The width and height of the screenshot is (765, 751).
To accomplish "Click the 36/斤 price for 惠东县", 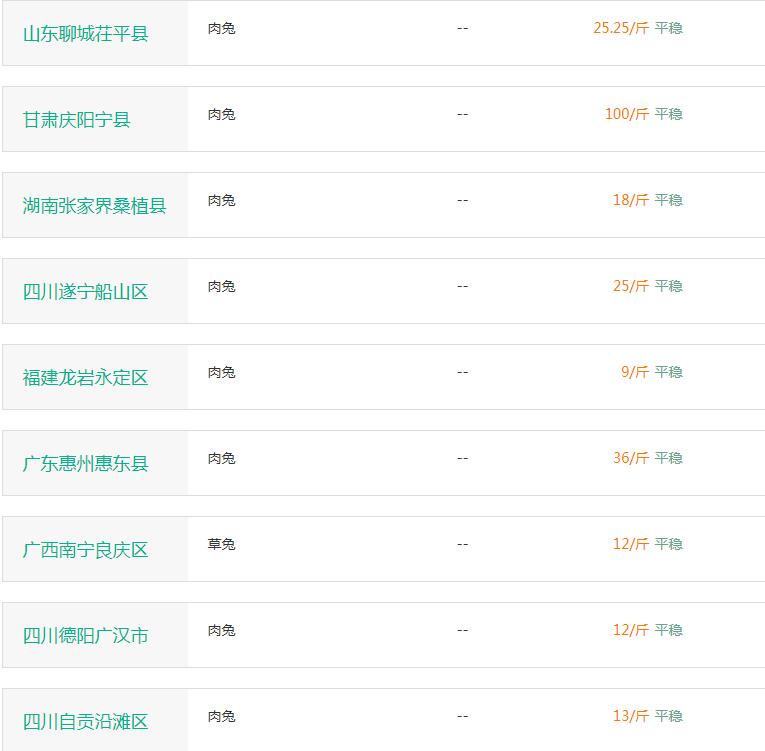I will 631,458.
